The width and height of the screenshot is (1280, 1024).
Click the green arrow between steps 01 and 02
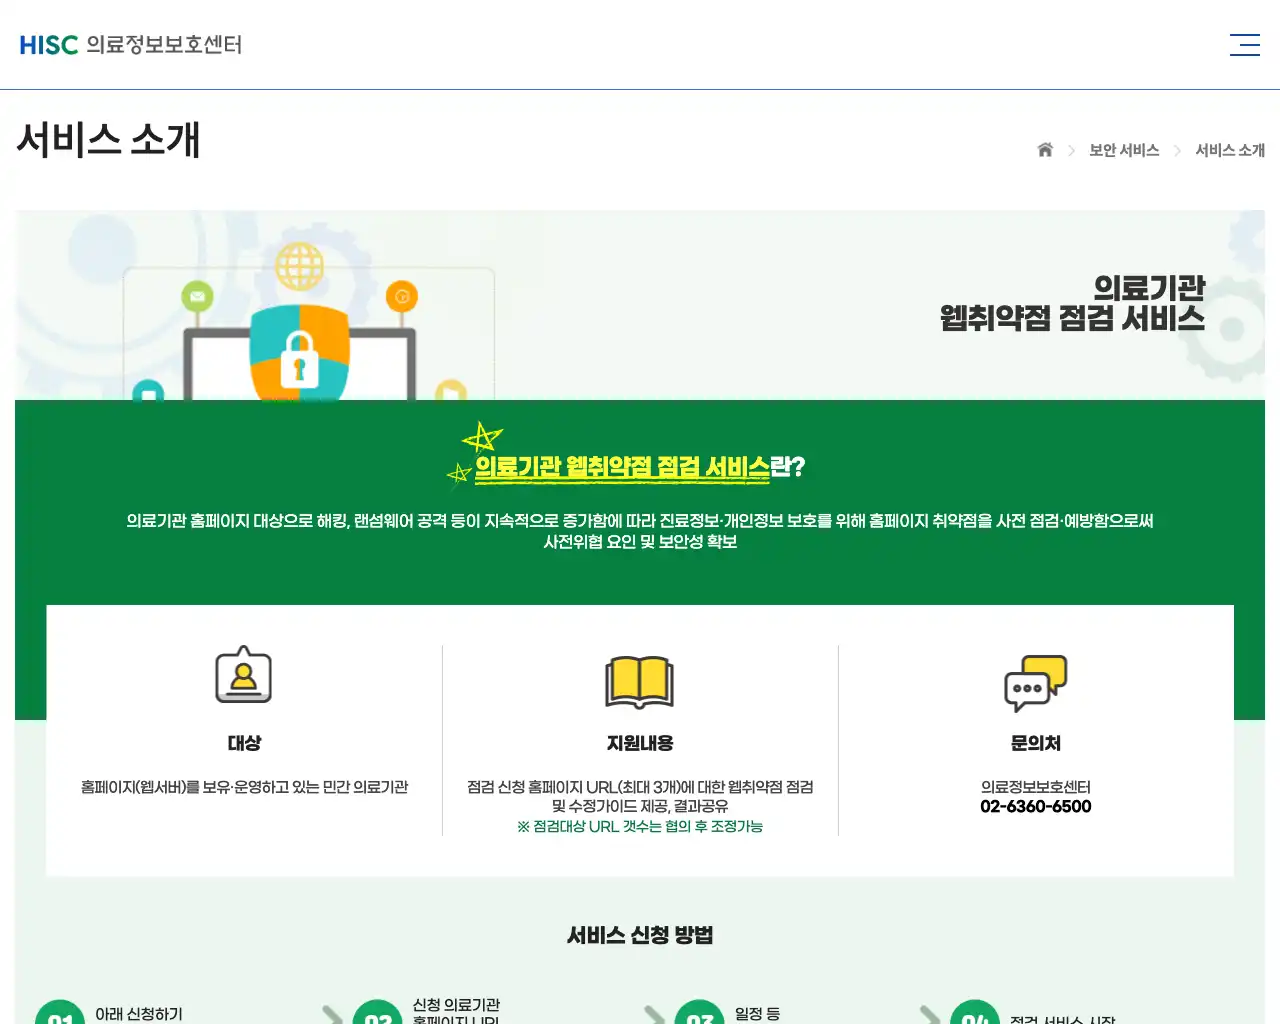tap(330, 1012)
